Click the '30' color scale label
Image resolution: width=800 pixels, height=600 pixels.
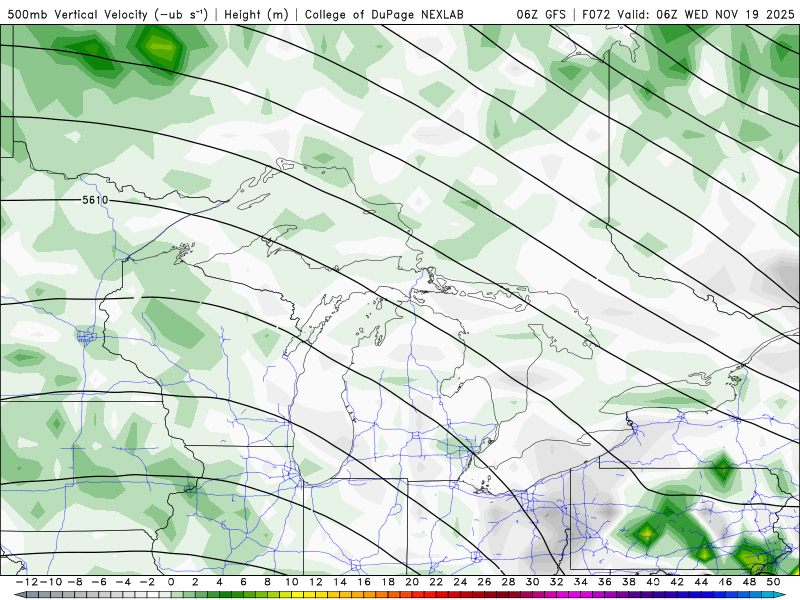532,582
